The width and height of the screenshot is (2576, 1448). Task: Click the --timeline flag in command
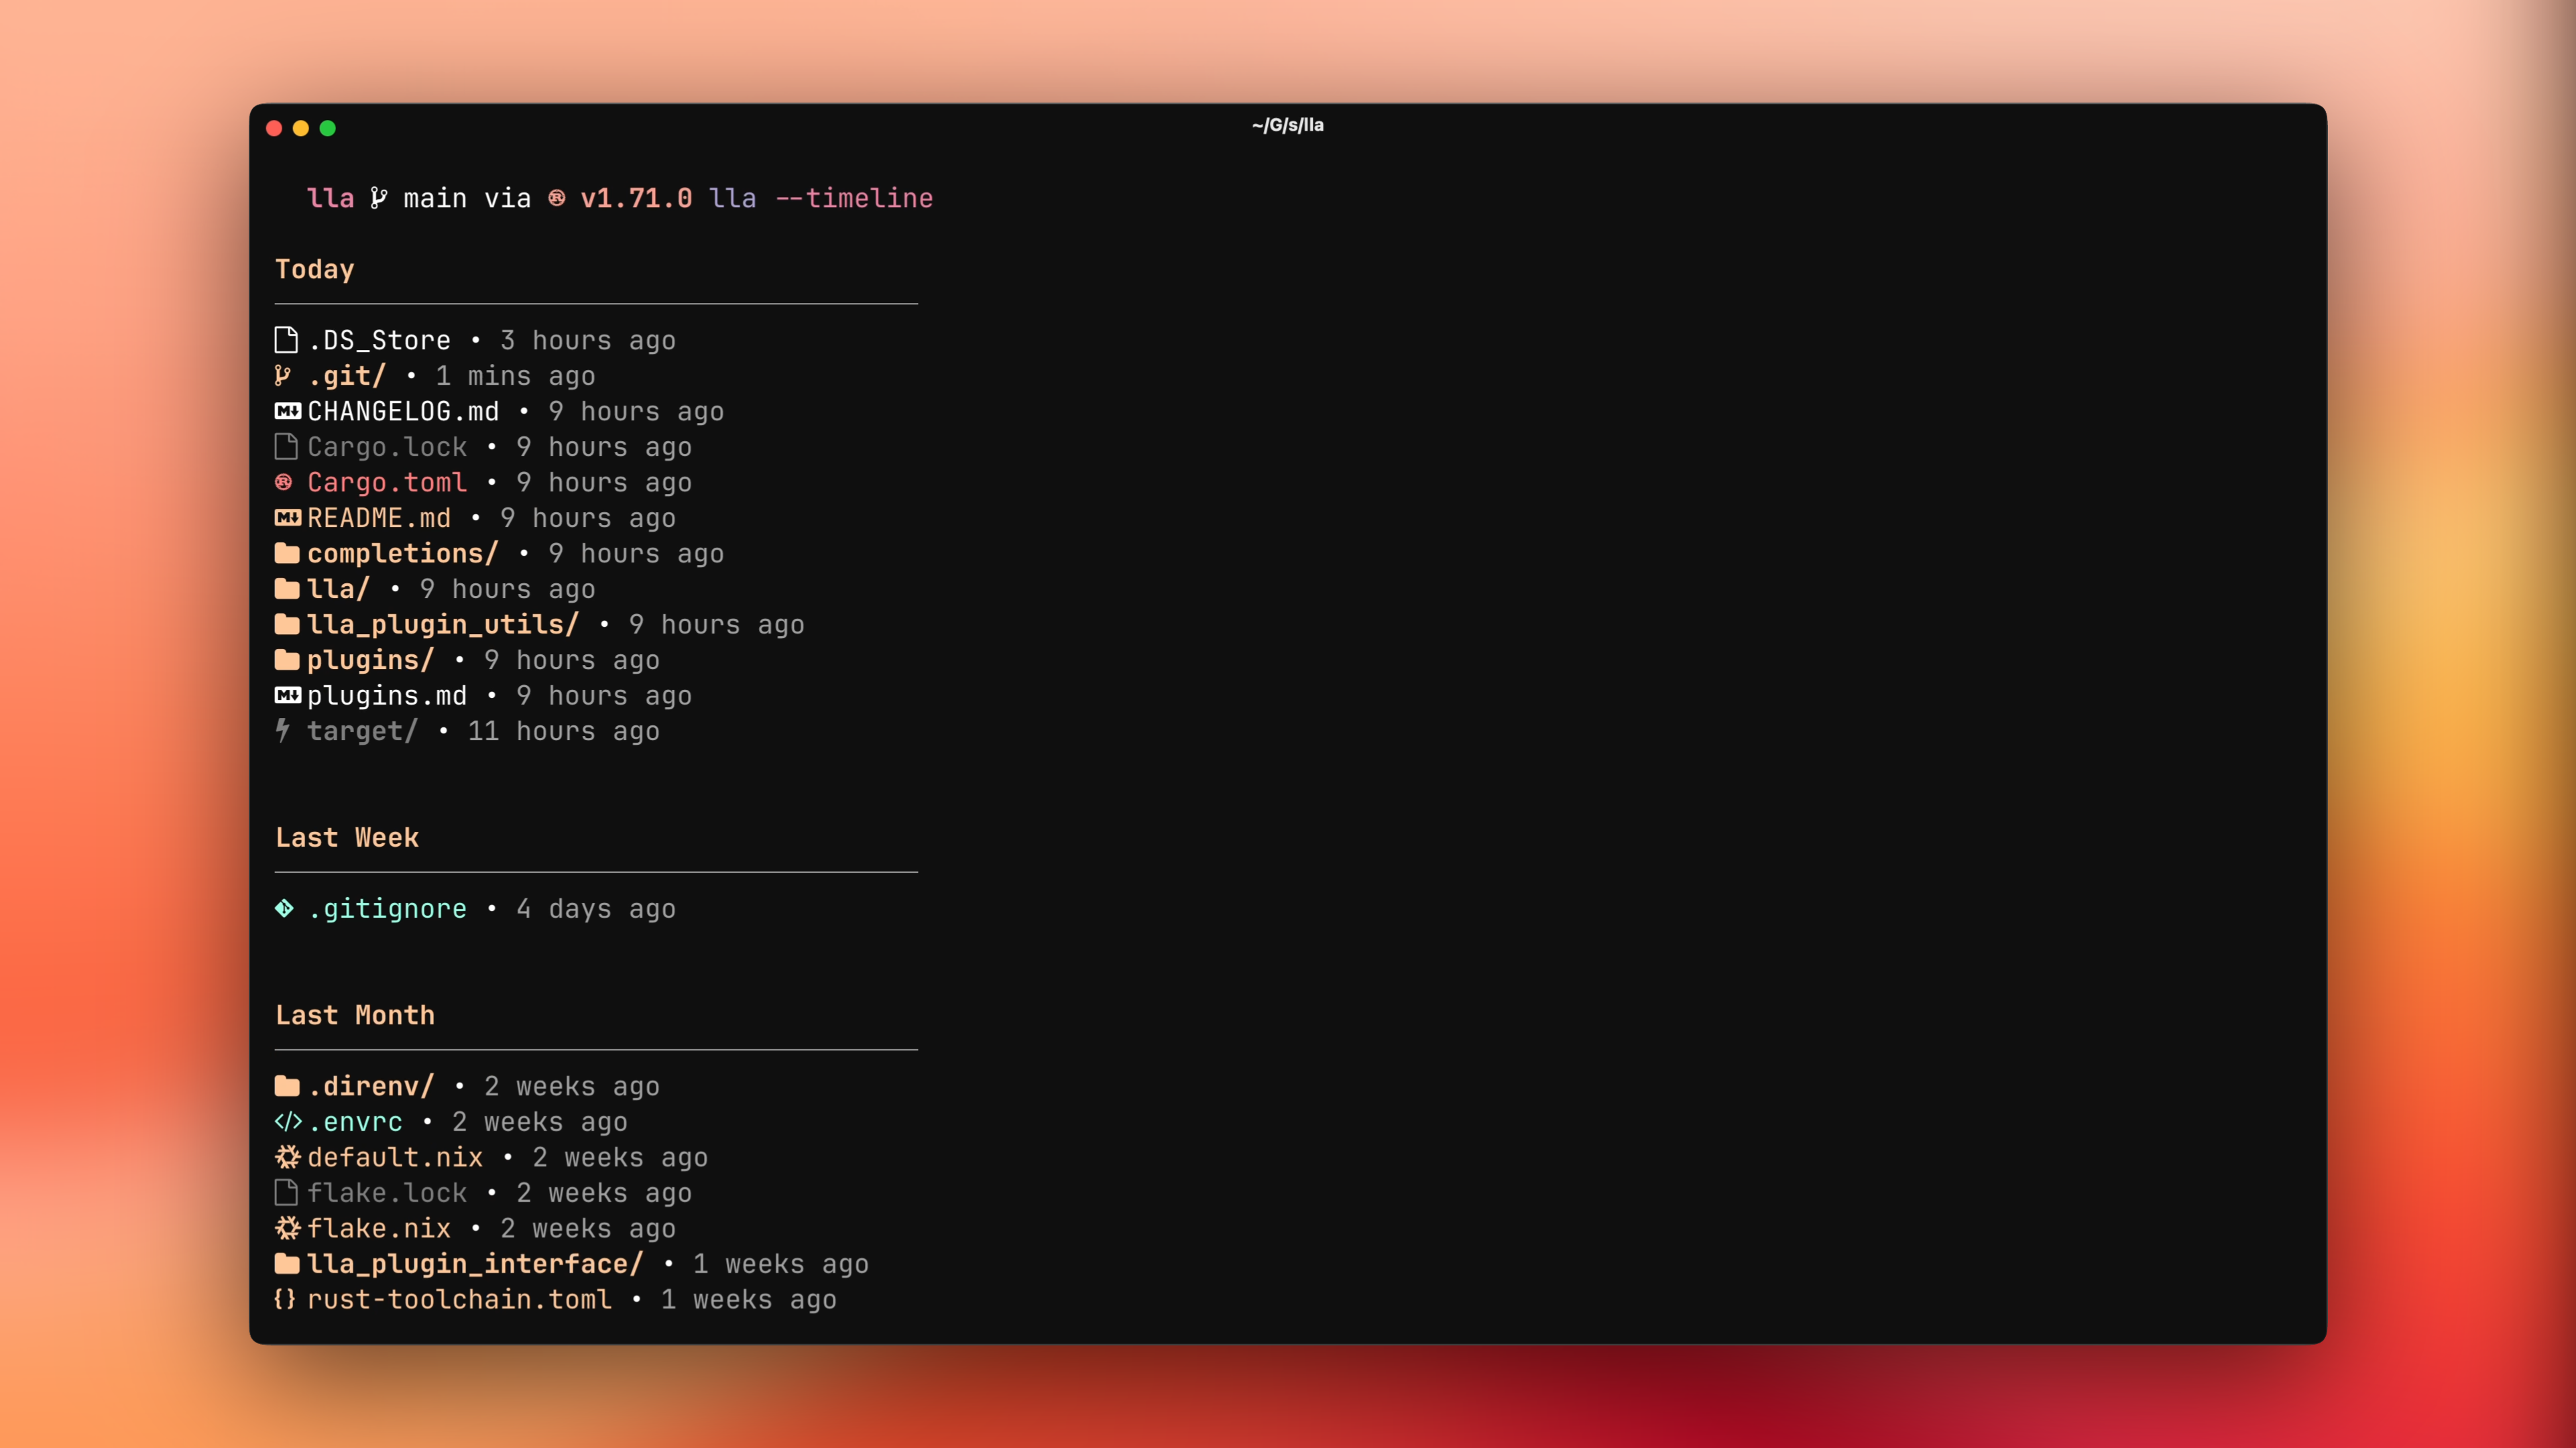pyautogui.click(x=854, y=198)
